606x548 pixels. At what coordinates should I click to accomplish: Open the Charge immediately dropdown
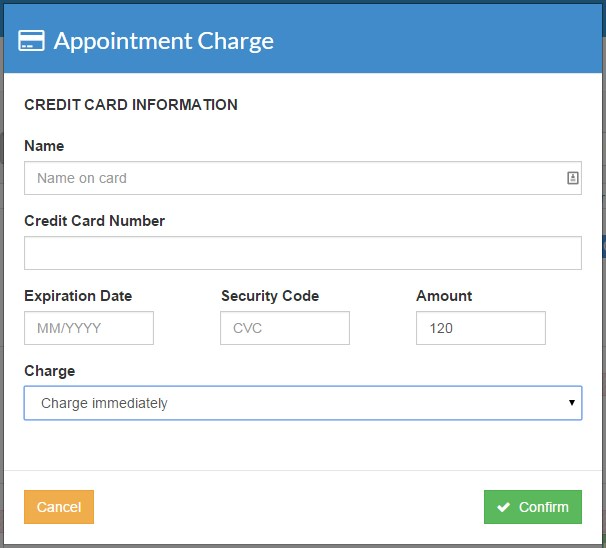point(302,403)
